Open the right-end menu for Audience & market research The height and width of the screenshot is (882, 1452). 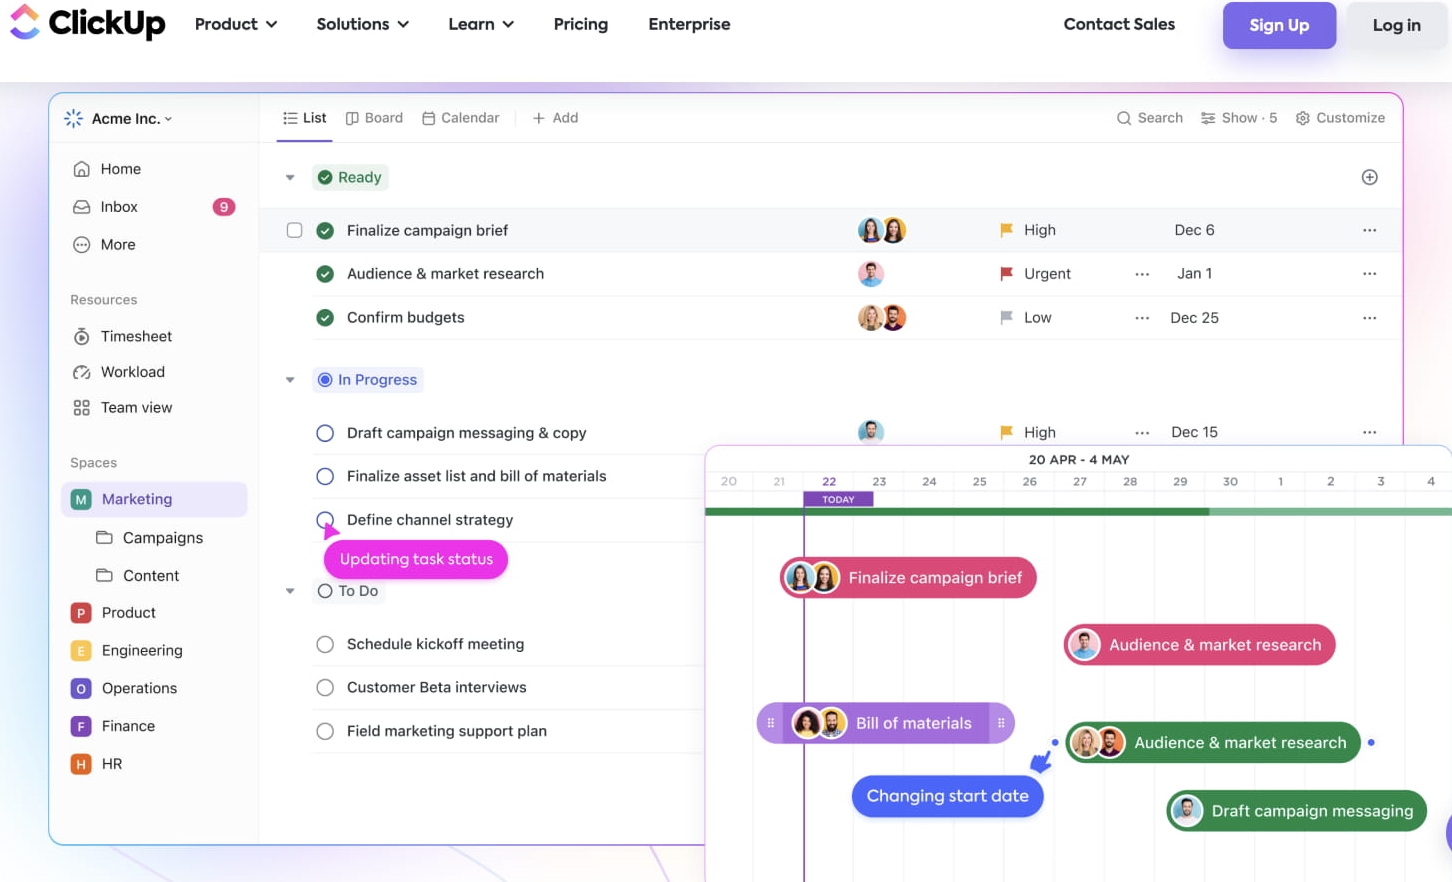(1370, 274)
